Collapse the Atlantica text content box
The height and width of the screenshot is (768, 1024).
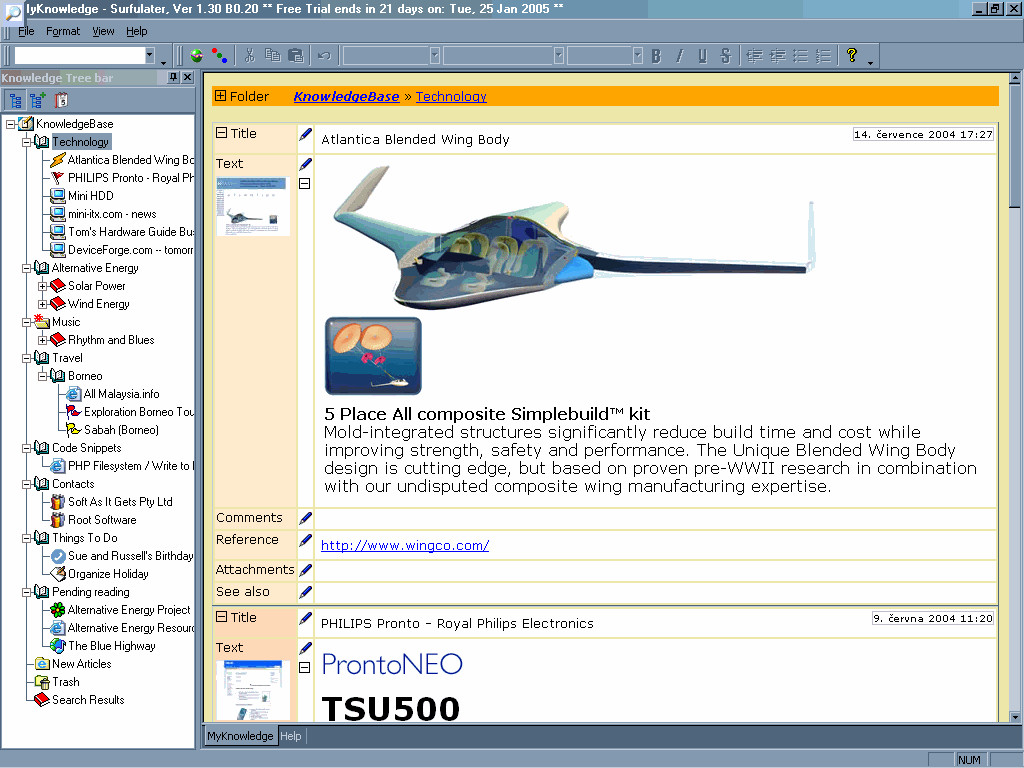tap(304, 184)
